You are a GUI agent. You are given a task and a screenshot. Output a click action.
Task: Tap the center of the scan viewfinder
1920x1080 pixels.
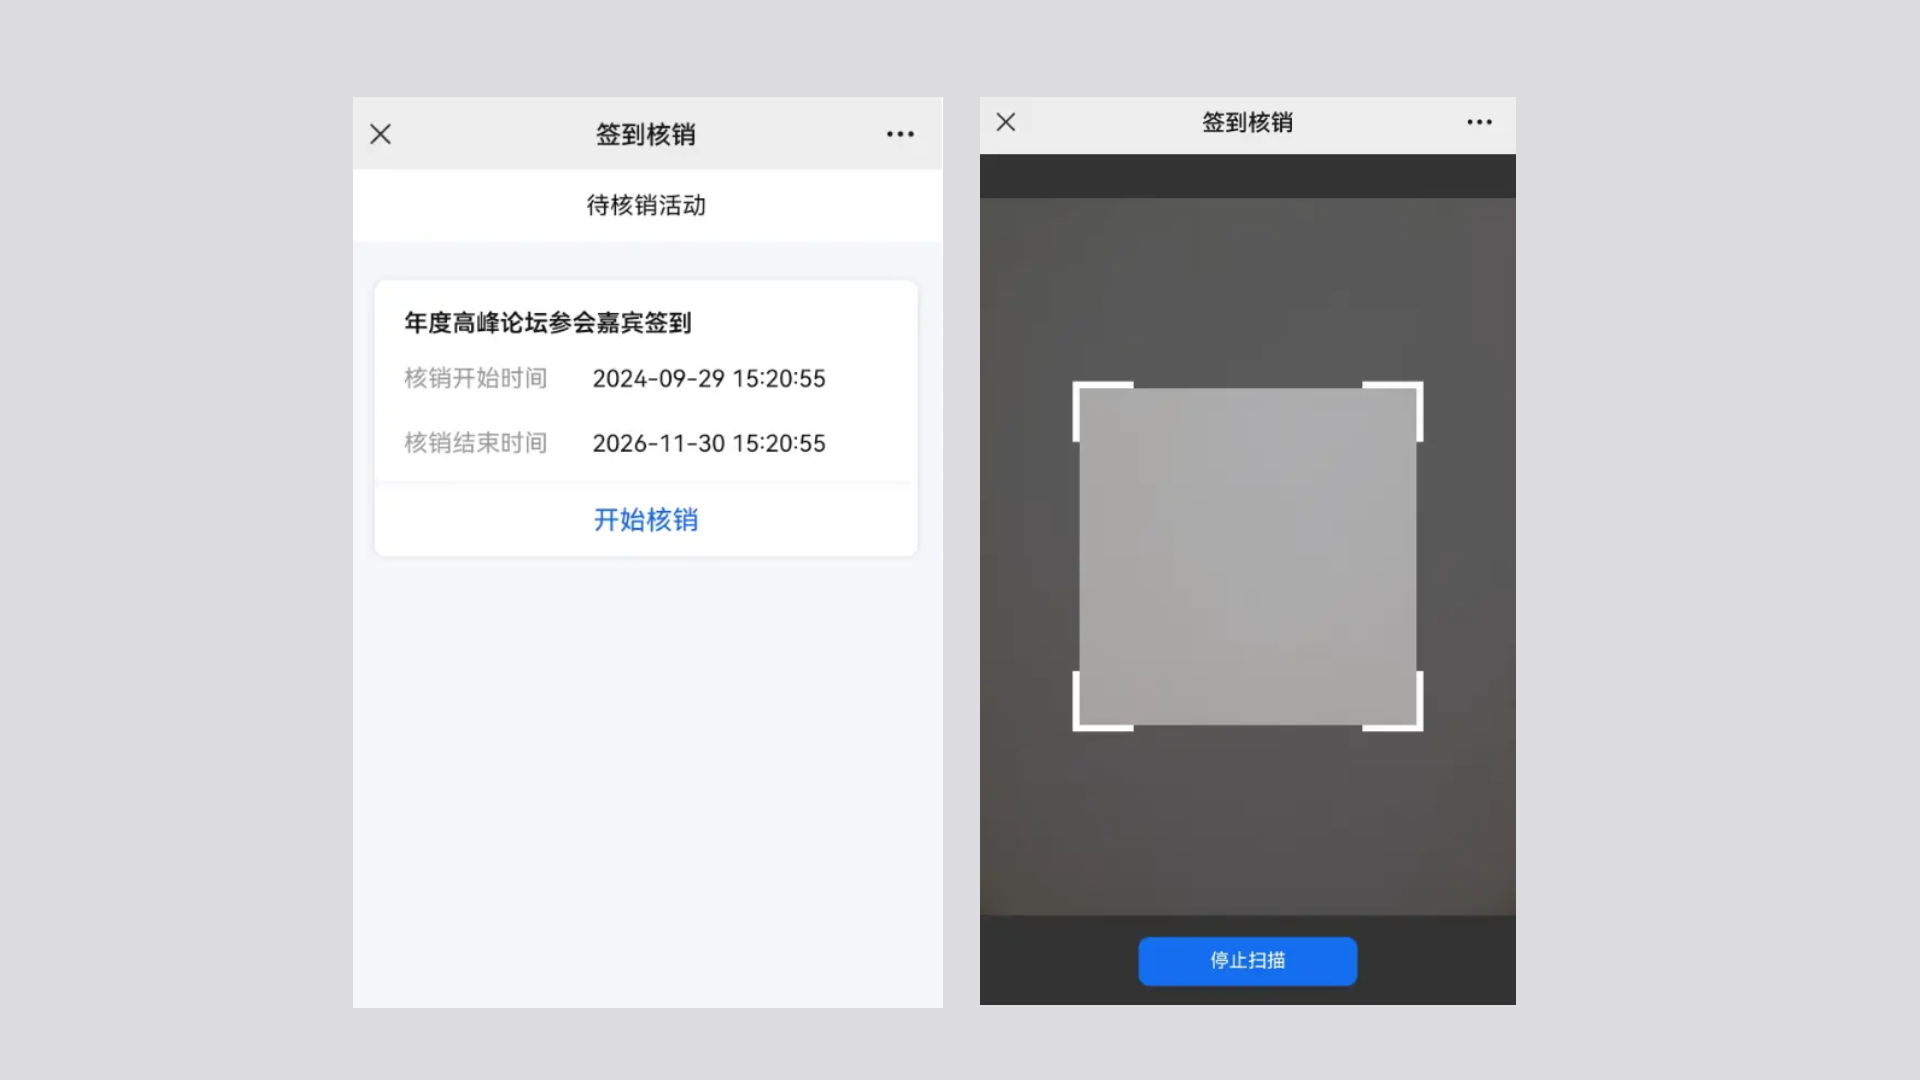point(1247,556)
